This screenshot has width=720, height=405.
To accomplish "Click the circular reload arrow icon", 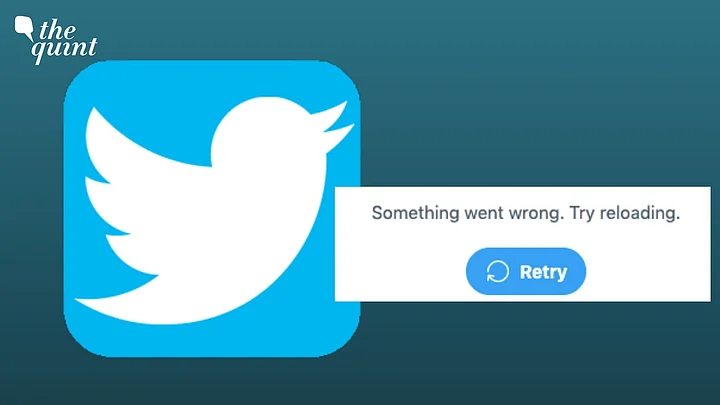I will pos(498,271).
